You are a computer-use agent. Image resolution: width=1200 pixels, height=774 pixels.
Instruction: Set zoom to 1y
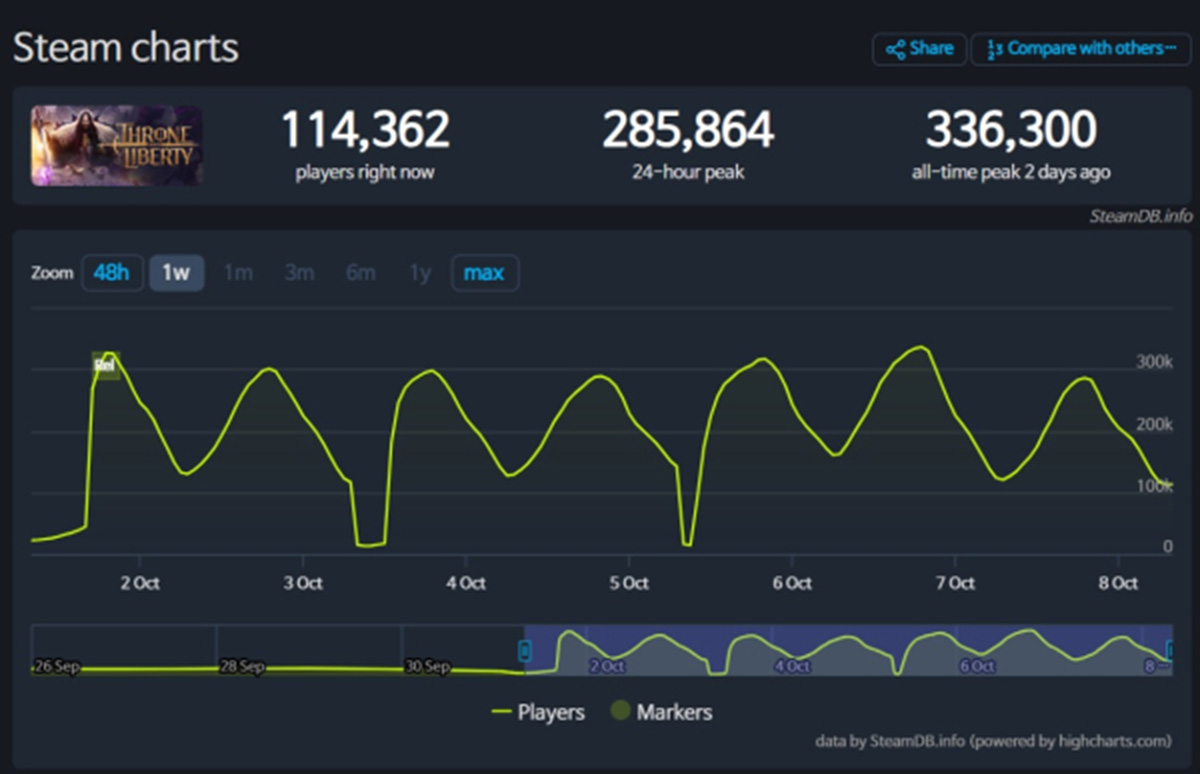click(x=420, y=273)
